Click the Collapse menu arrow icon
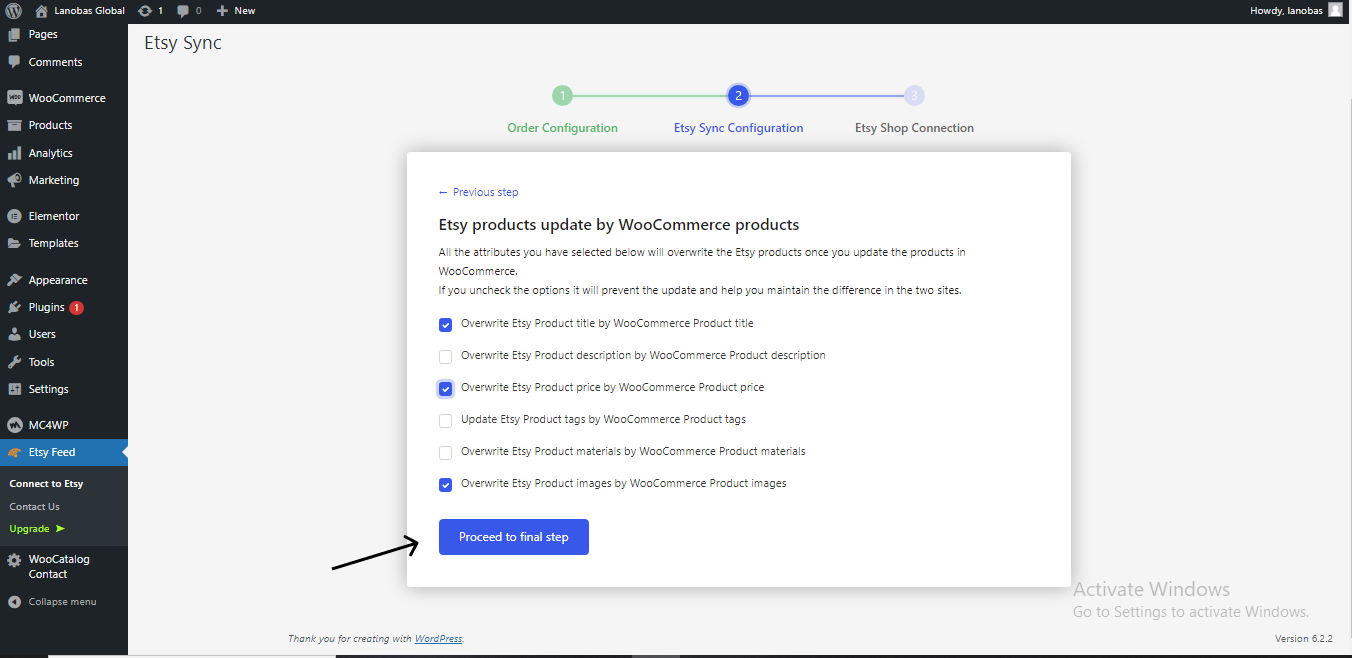Screen dimensions: 1352x658 pos(14,602)
